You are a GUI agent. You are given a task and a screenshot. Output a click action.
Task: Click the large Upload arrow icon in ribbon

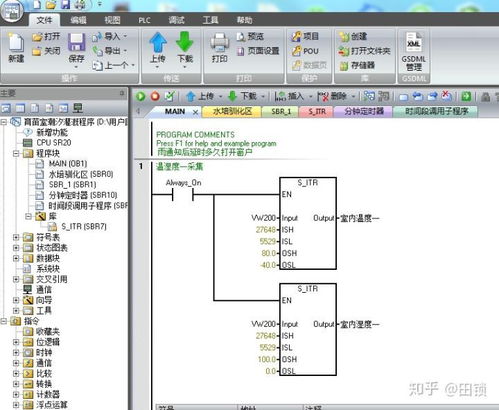(x=158, y=42)
